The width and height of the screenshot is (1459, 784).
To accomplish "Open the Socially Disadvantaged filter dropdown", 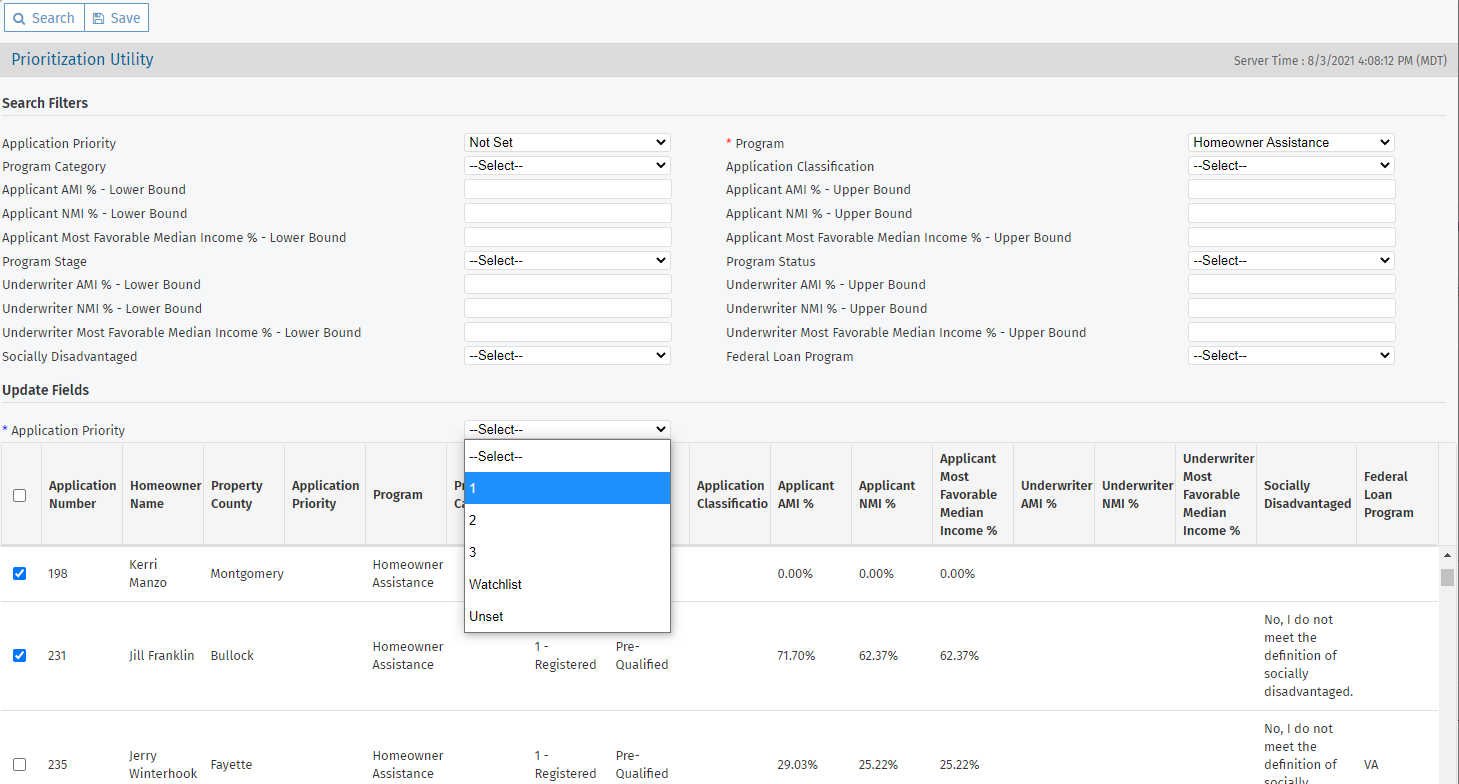I will 566,355.
